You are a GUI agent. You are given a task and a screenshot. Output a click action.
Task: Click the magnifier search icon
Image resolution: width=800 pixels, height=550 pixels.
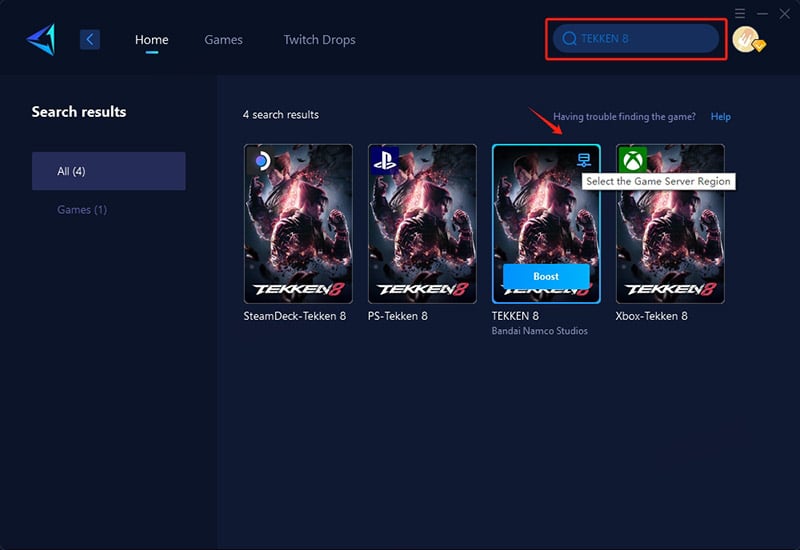point(569,38)
